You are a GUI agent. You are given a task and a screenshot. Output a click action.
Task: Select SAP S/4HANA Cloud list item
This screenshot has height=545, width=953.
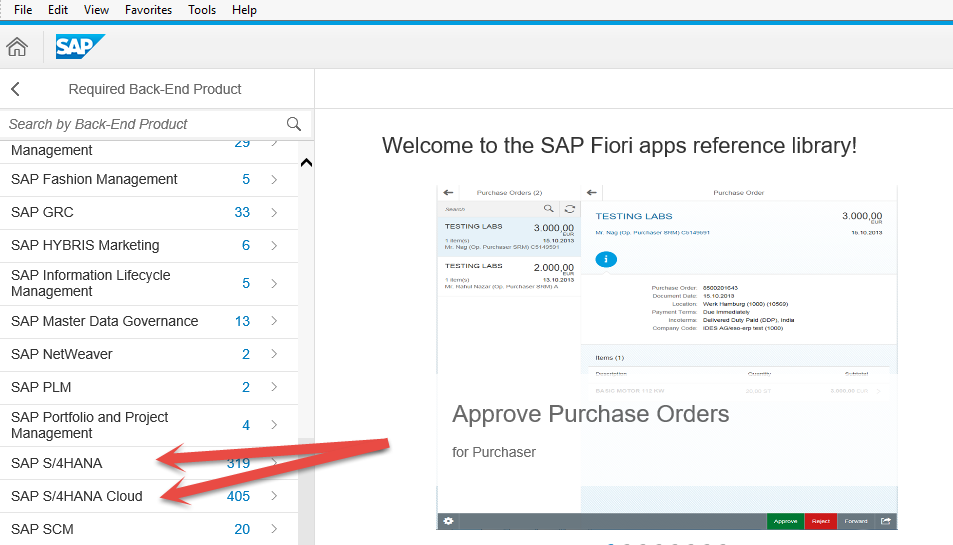(149, 496)
